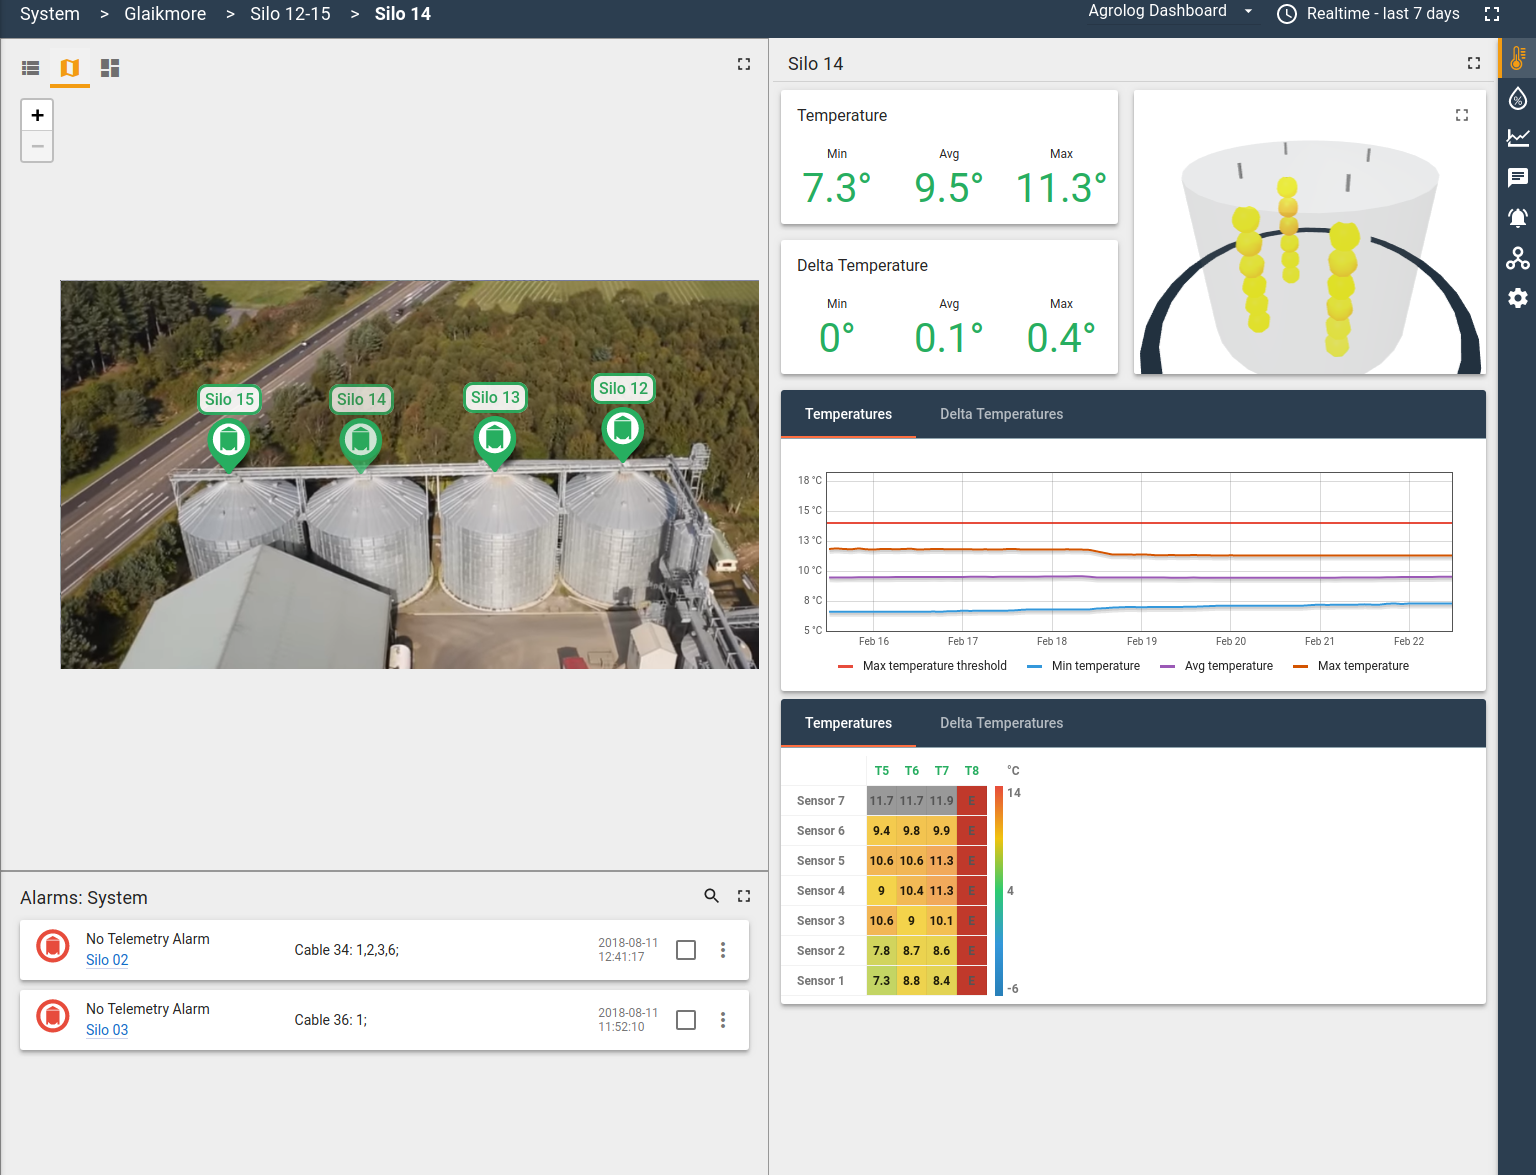Open the Humidity view from the sidebar
The width and height of the screenshot is (1536, 1175).
click(x=1516, y=97)
